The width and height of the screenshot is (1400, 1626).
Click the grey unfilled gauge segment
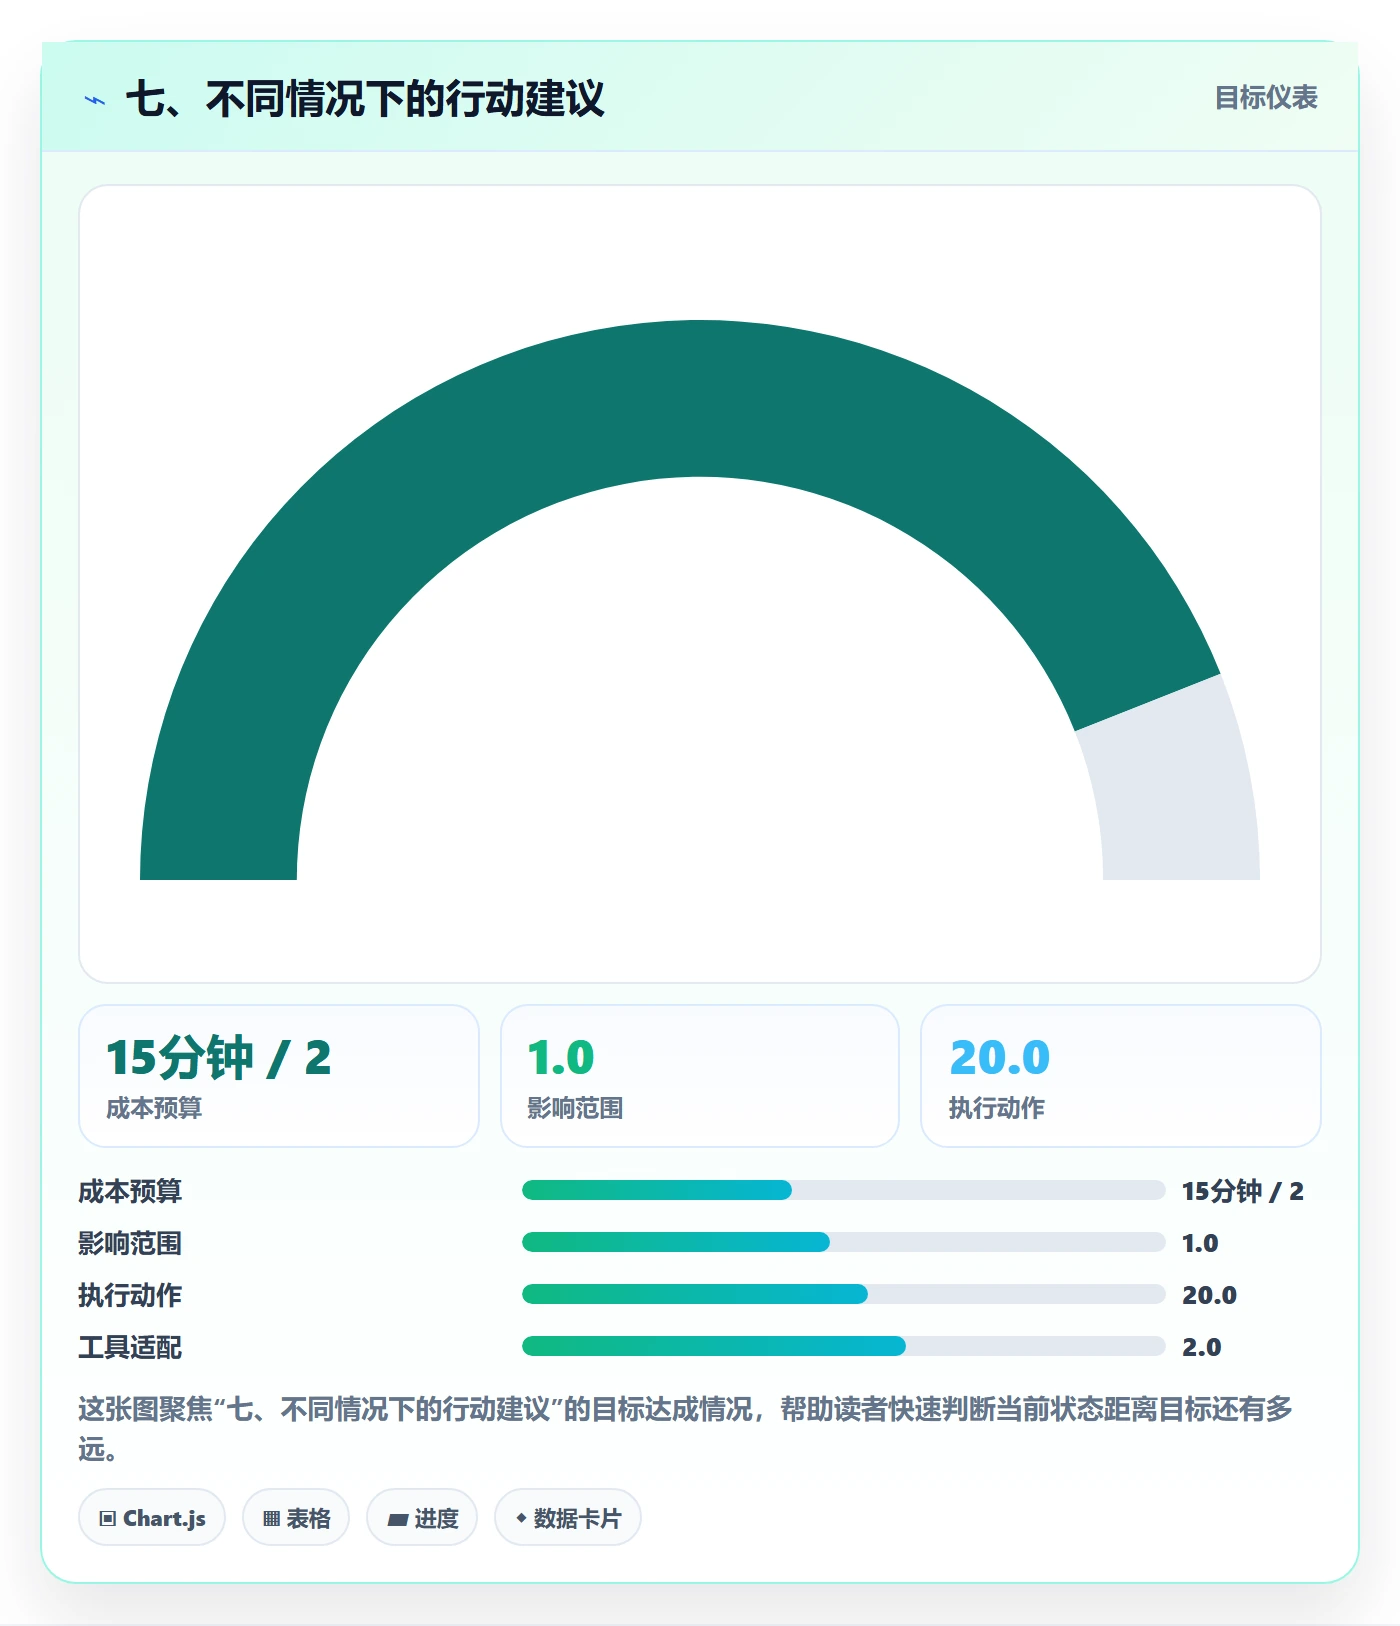click(1175, 790)
